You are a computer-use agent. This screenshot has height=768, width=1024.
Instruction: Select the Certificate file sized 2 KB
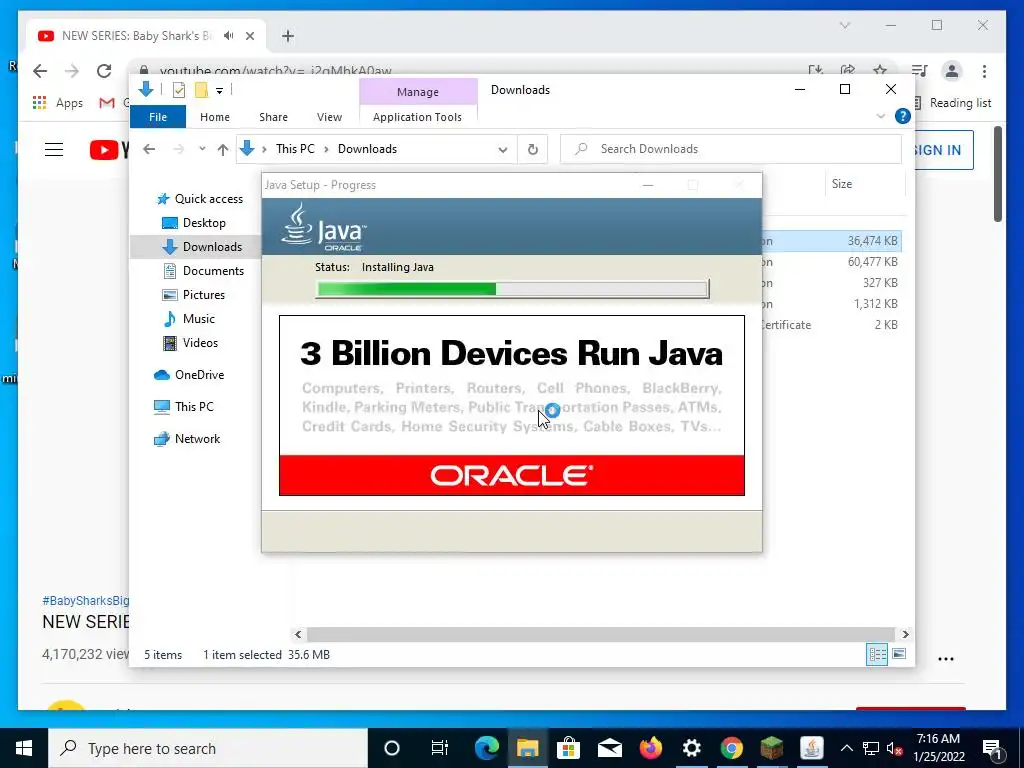pyautogui.click(x=831, y=325)
